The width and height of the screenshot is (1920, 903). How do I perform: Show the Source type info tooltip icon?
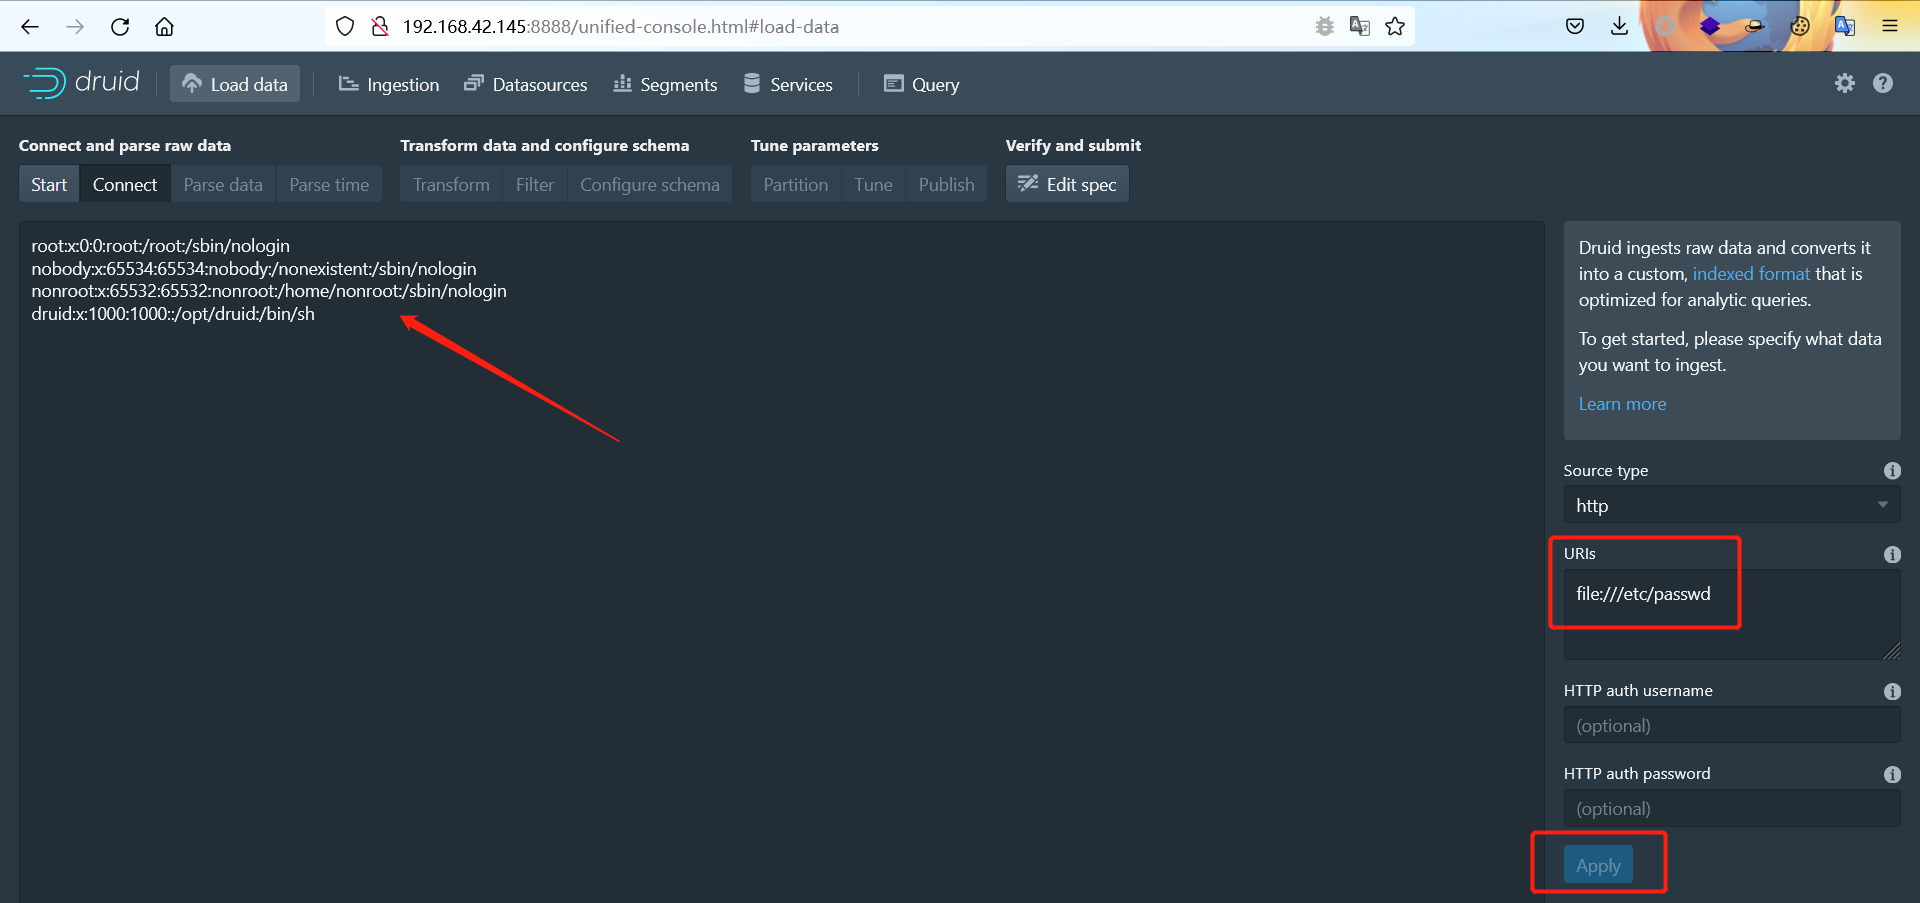tap(1893, 470)
